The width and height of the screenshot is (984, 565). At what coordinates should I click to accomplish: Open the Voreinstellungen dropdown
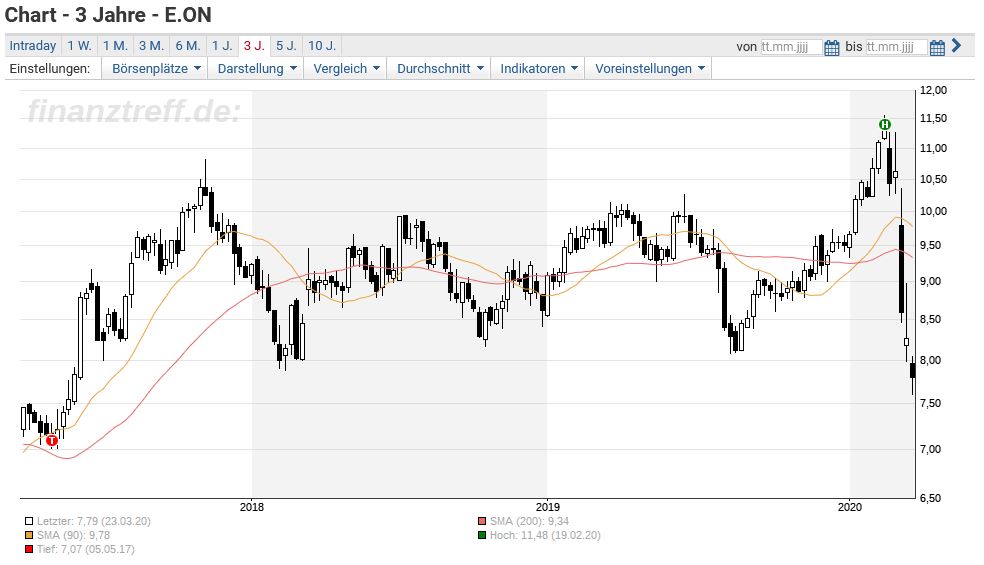650,68
